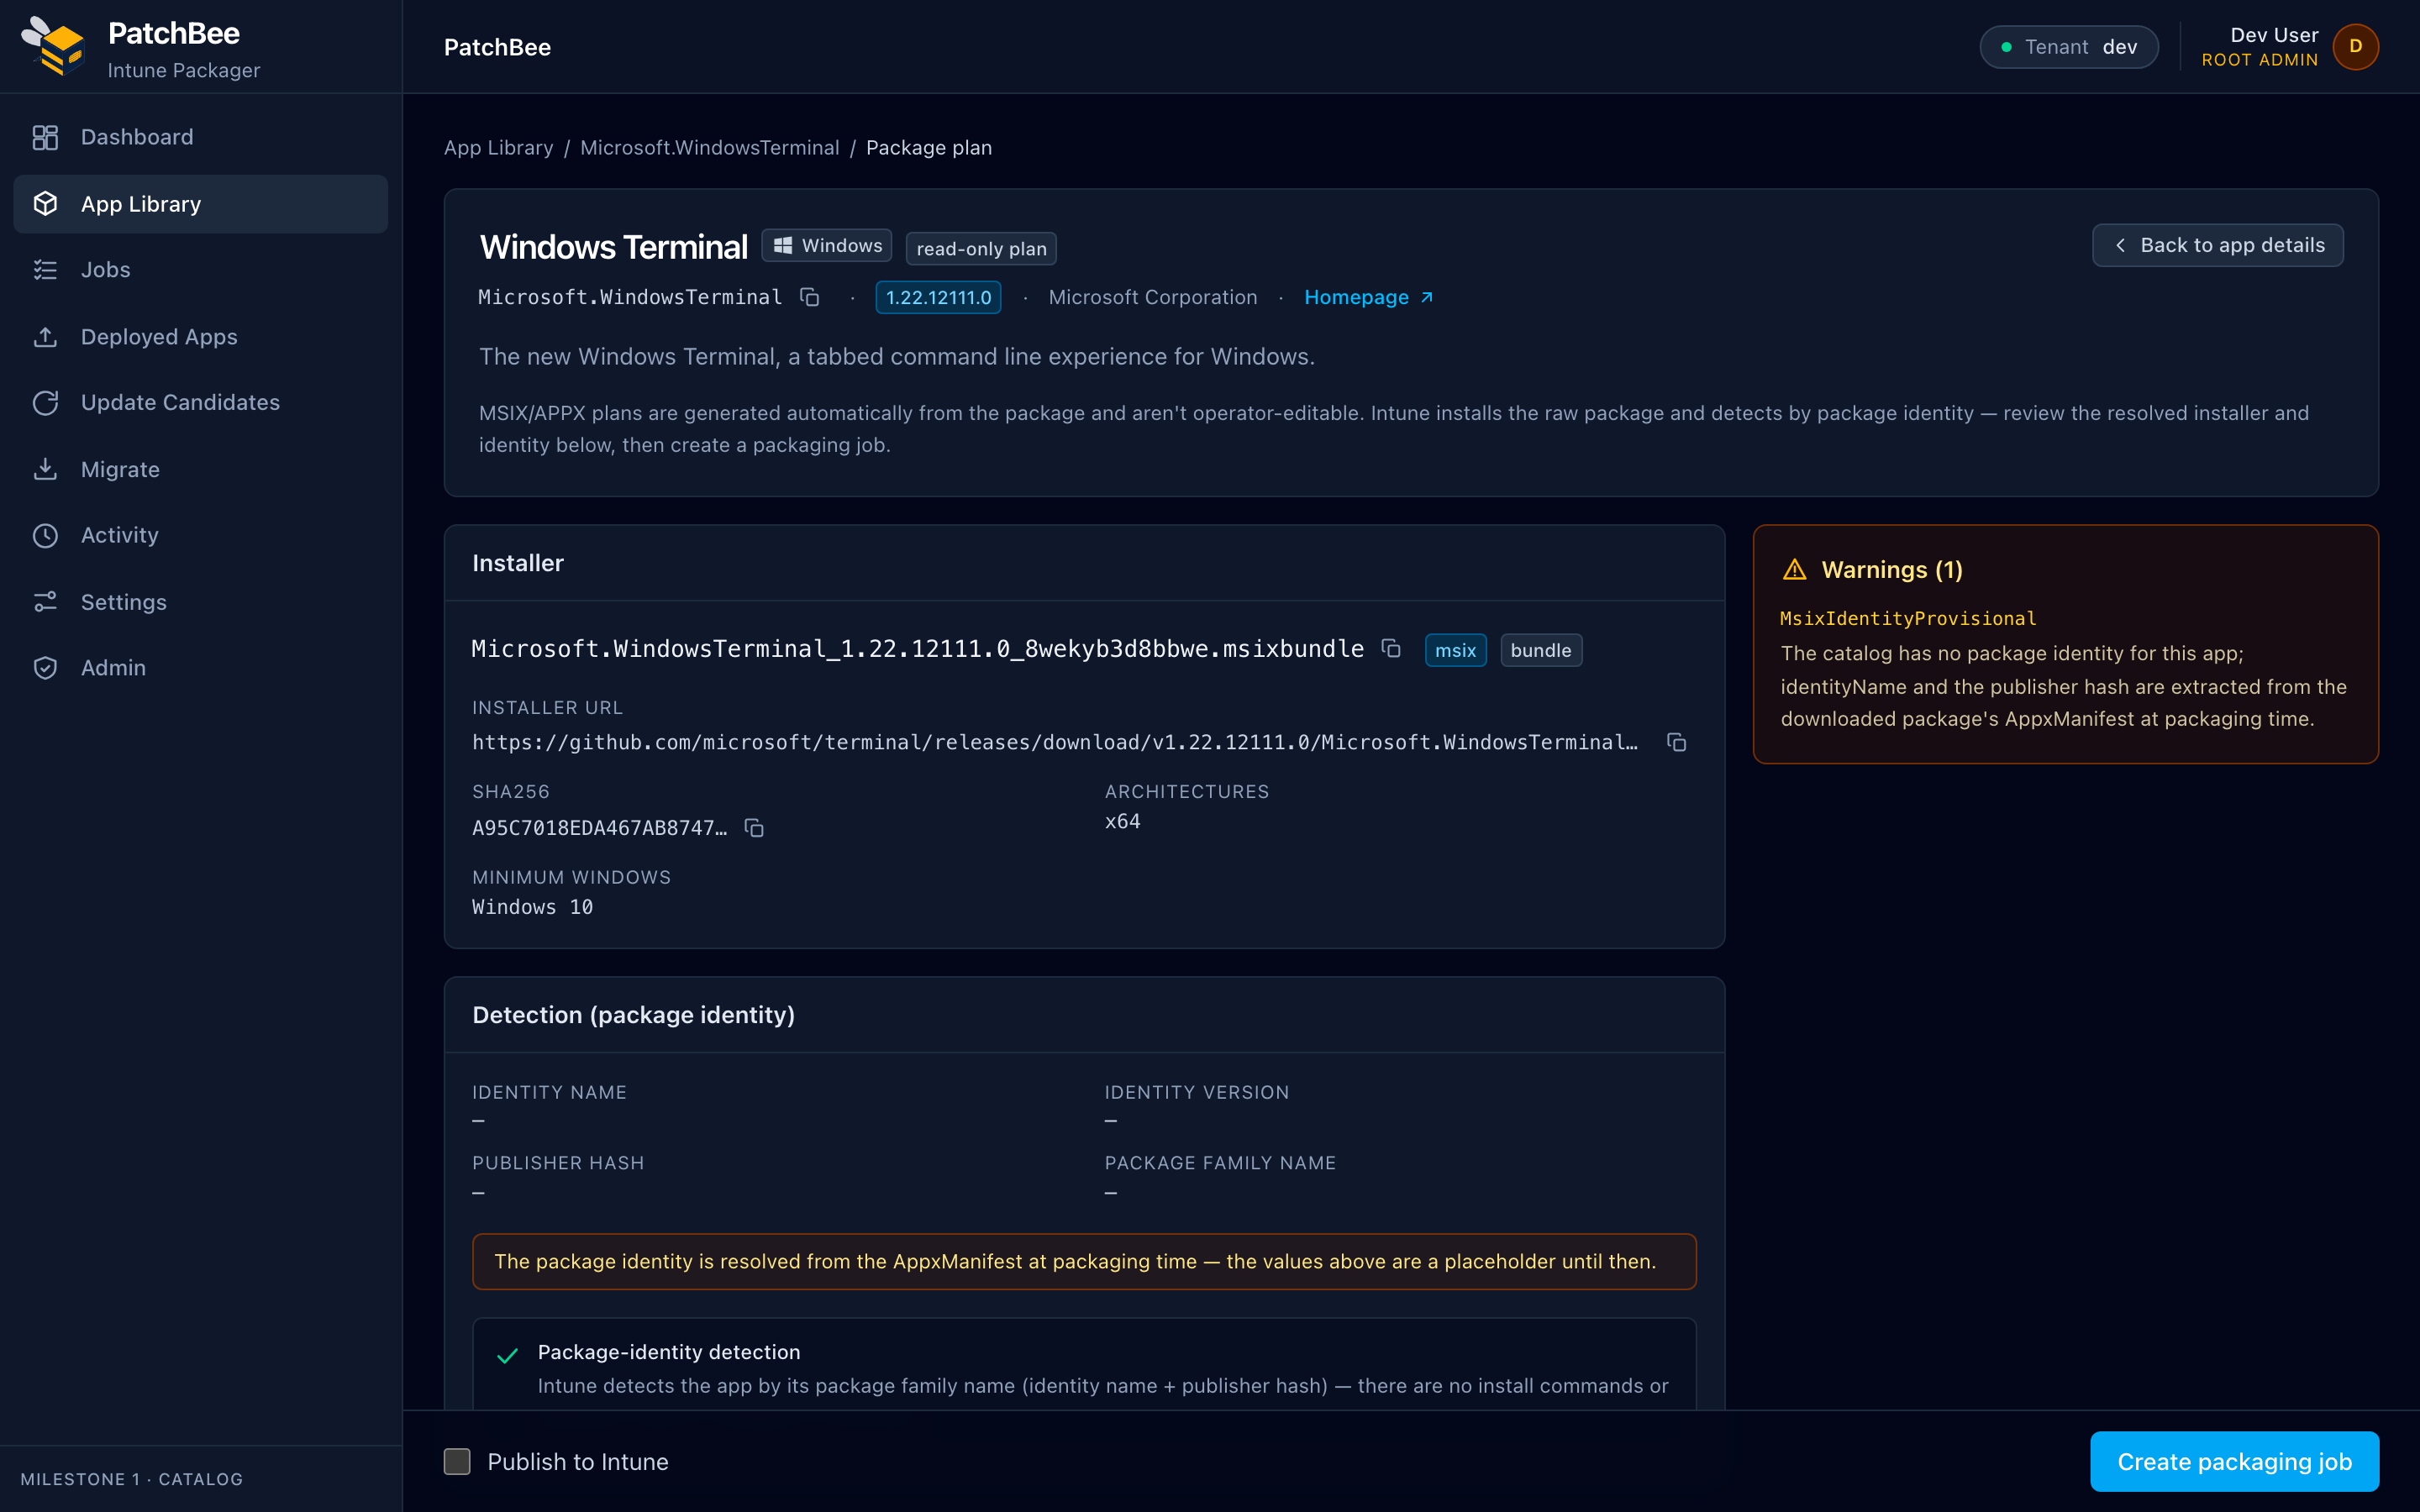2420x1512 pixels.
Task: Click the Jobs list icon
Action: click(45, 270)
